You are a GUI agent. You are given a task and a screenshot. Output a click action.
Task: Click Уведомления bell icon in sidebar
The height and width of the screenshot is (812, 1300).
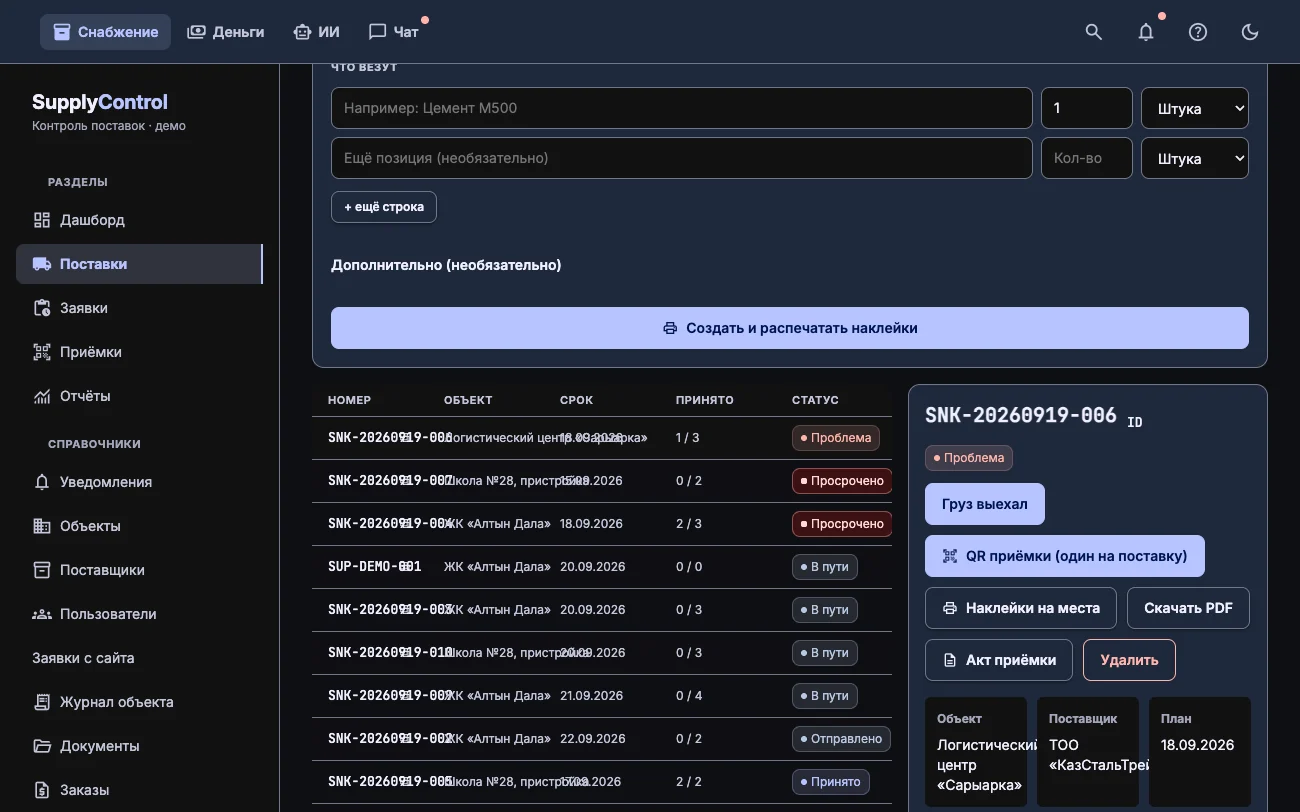tap(42, 482)
